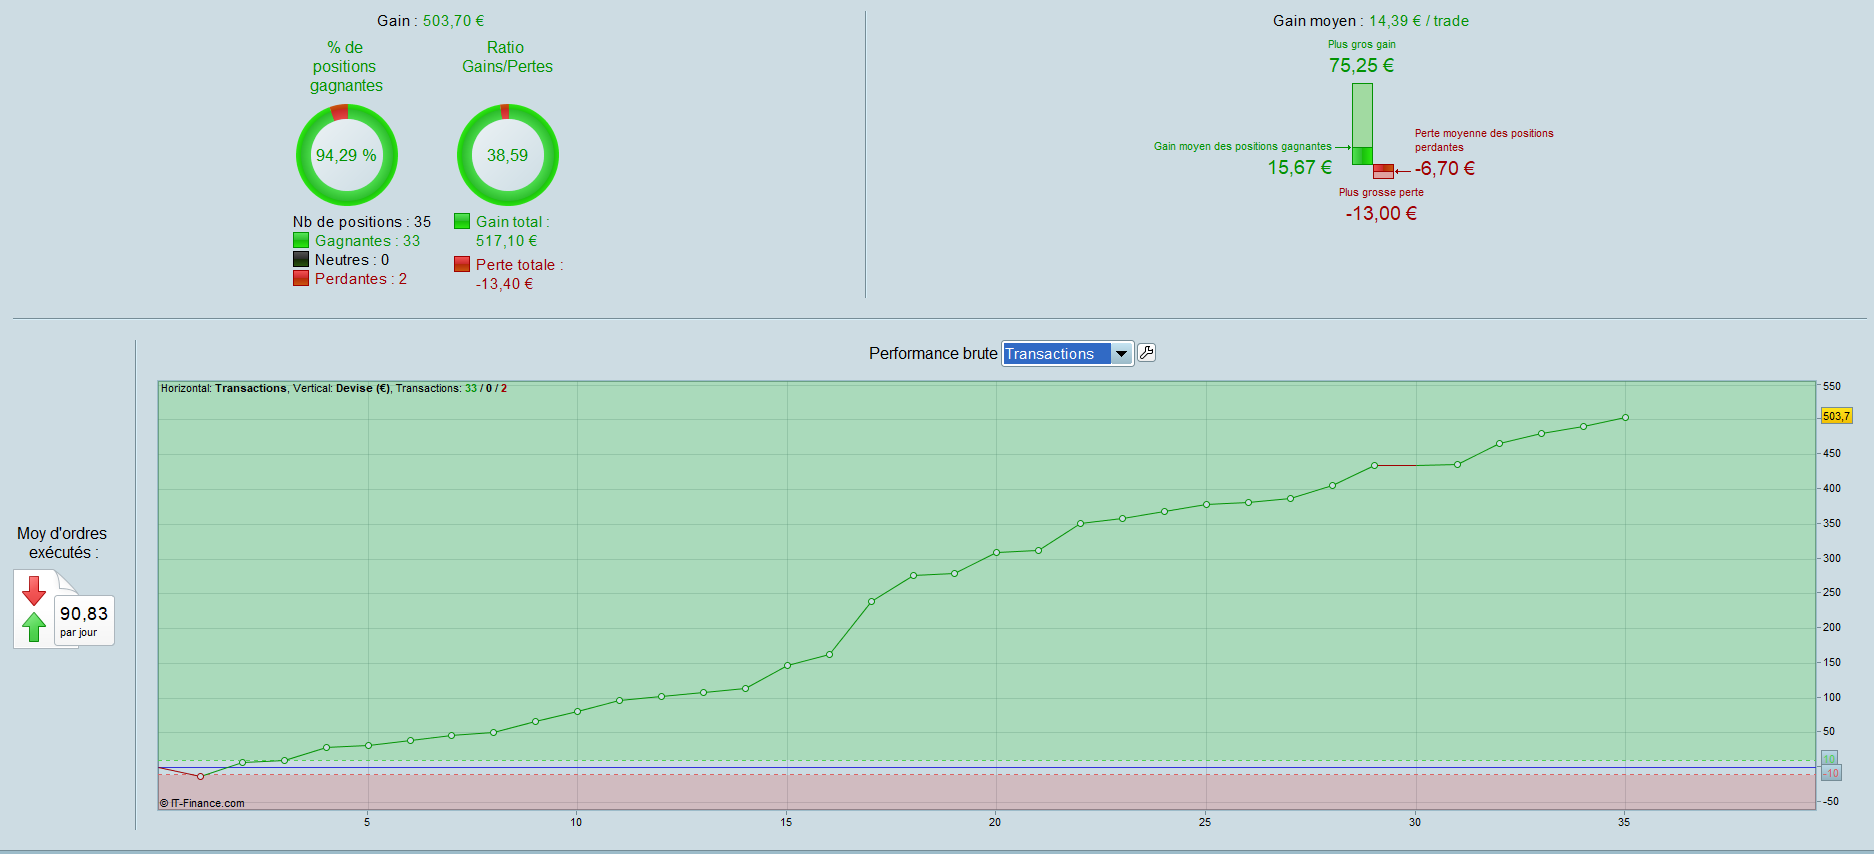Viewport: 1874px width, 854px height.
Task: Click the tall green Plus gros gain bar
Action: pyautogui.click(x=1362, y=123)
